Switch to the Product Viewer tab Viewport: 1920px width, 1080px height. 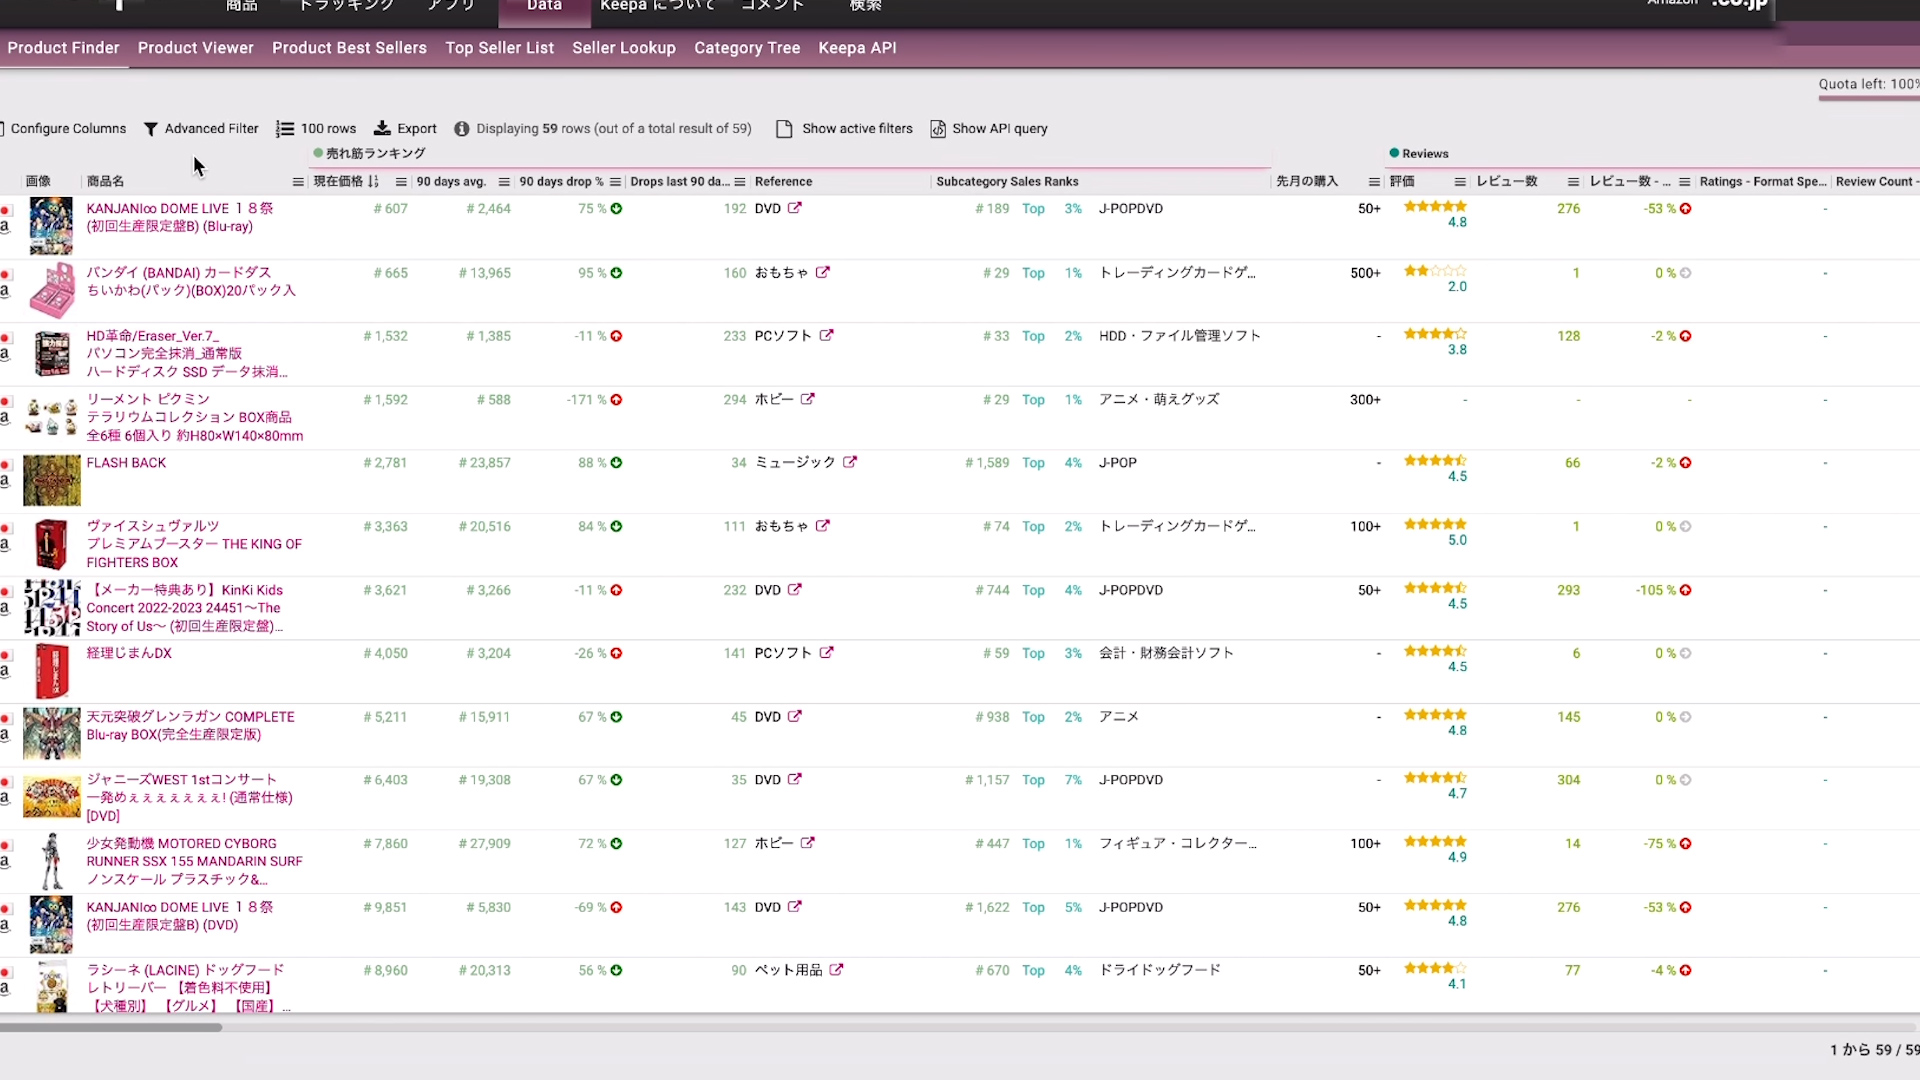(x=195, y=48)
